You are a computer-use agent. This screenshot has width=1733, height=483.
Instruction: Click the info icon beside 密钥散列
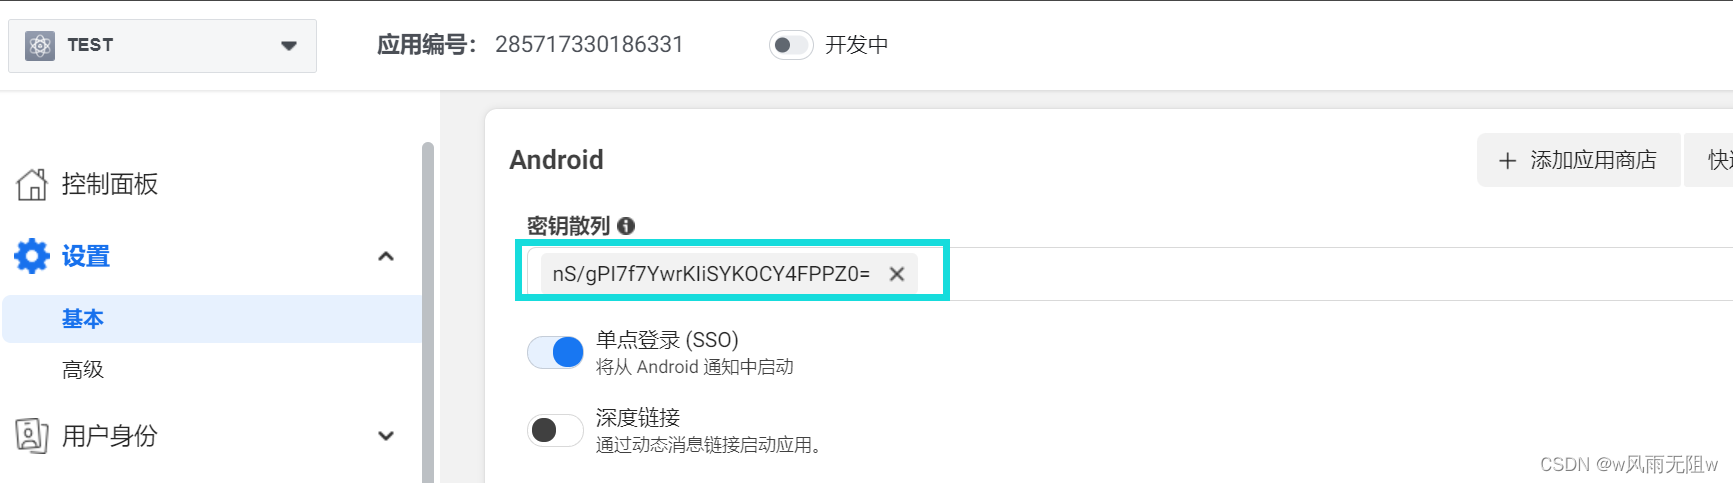click(x=626, y=226)
